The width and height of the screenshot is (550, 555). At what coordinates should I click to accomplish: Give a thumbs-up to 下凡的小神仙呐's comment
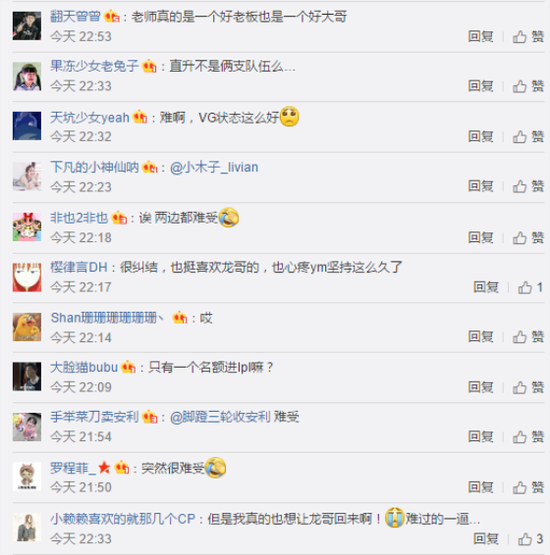pyautogui.click(x=528, y=186)
